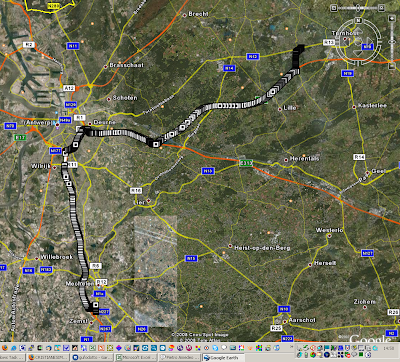This screenshot has height=362, width=400.
Task: Open the Pedro Amedeo taskbar window
Action: 179,358
